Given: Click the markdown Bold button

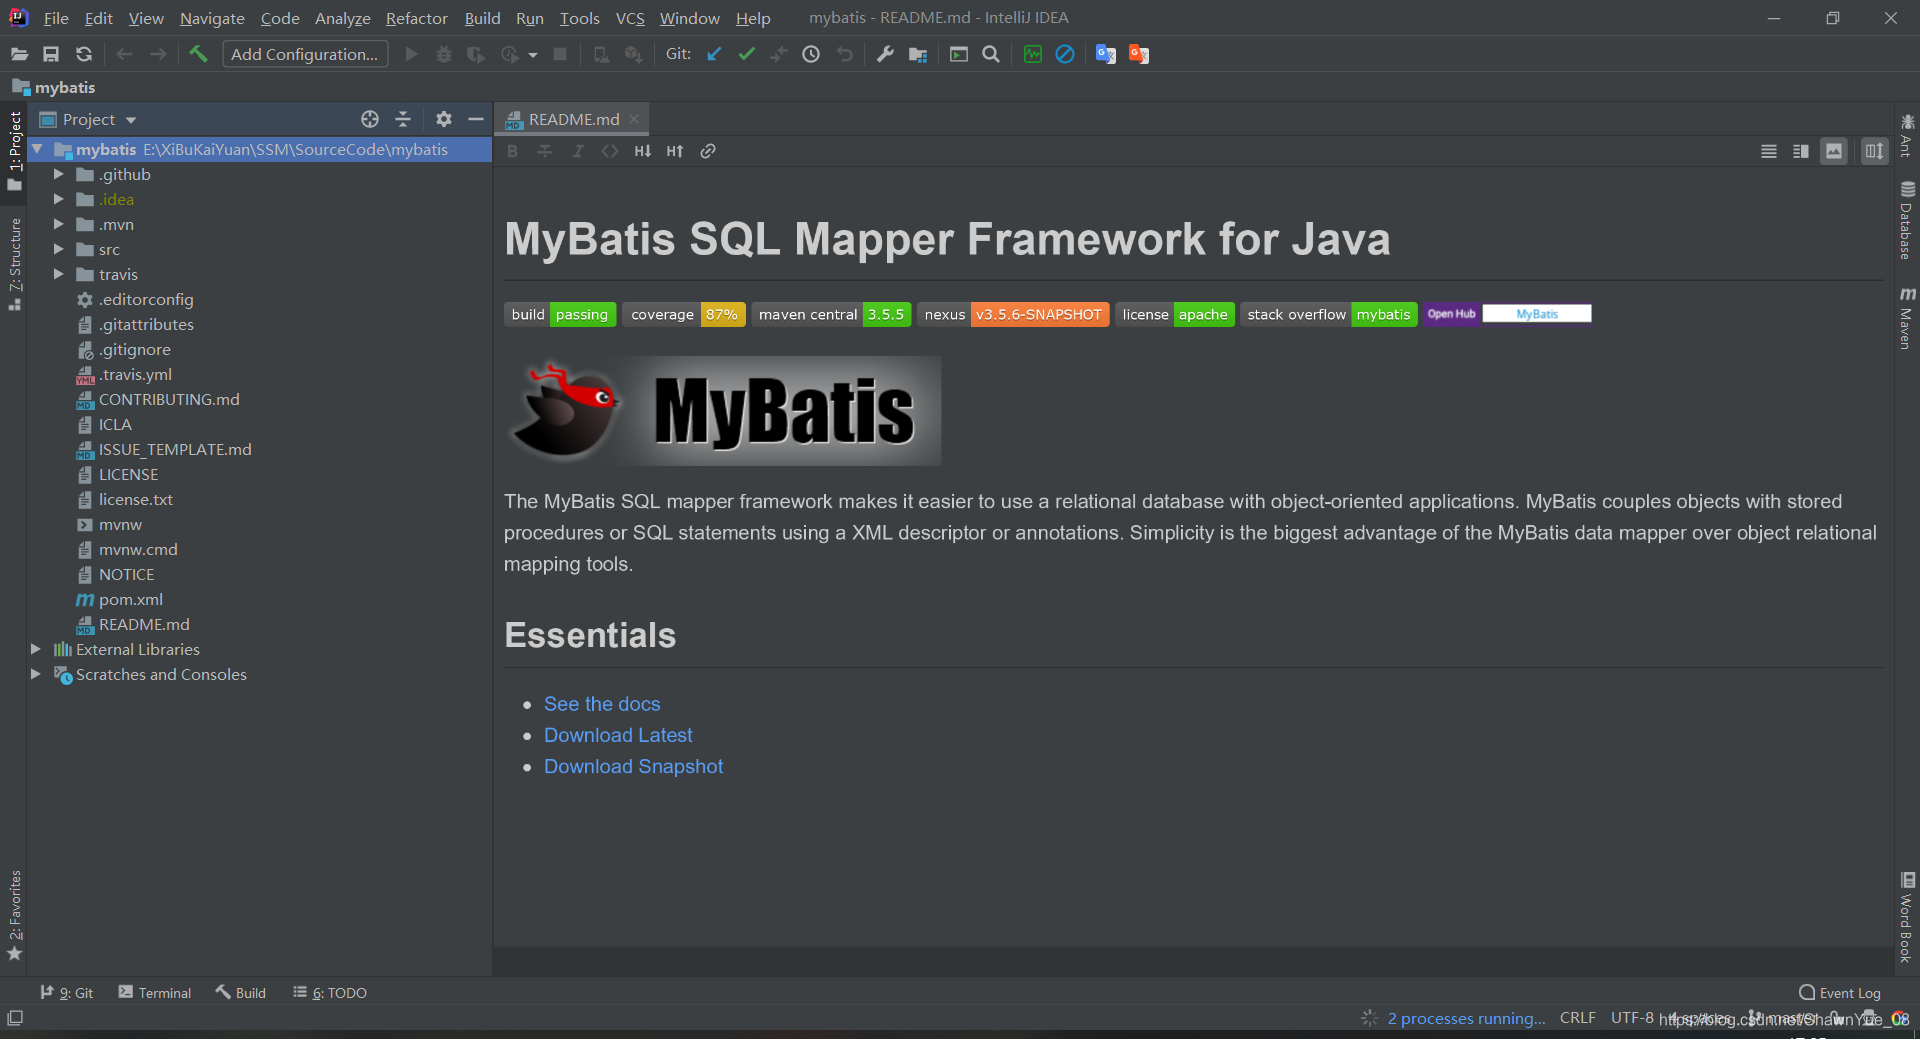Looking at the screenshot, I should click(x=513, y=151).
